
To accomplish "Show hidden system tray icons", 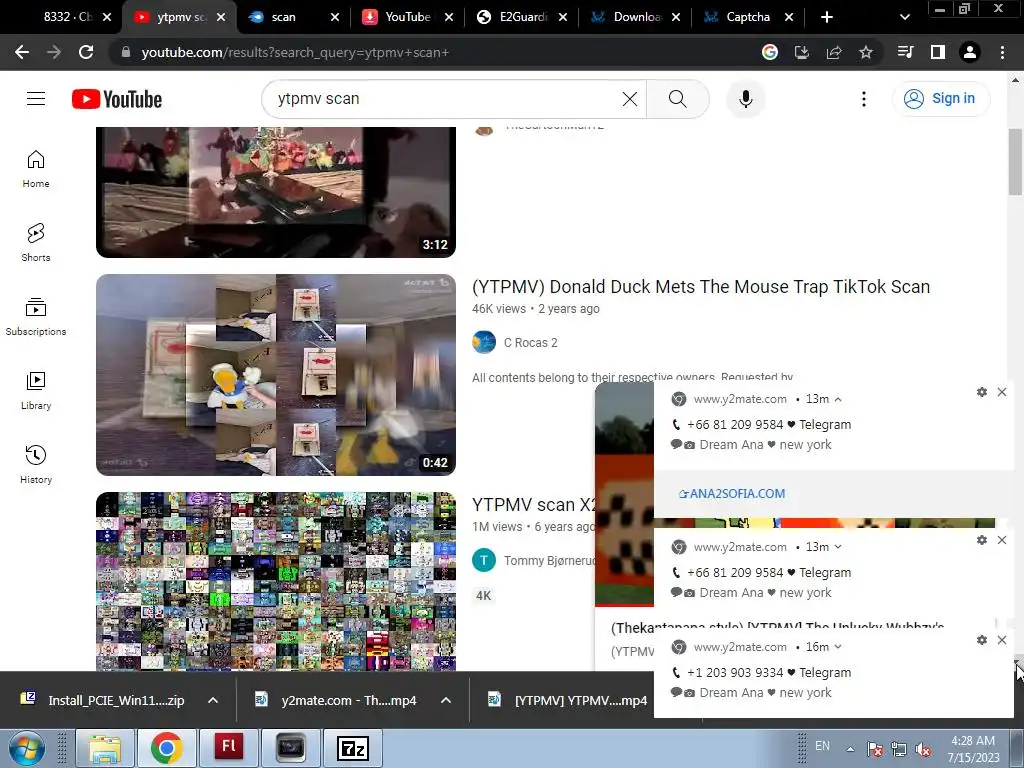I will (x=850, y=749).
